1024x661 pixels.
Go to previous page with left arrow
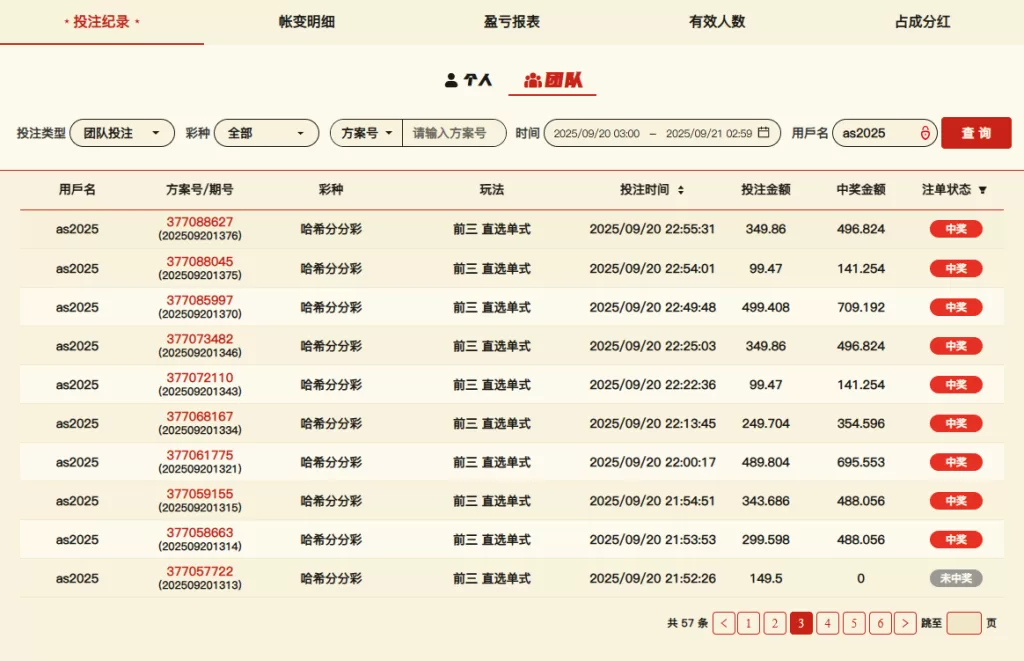coord(725,623)
